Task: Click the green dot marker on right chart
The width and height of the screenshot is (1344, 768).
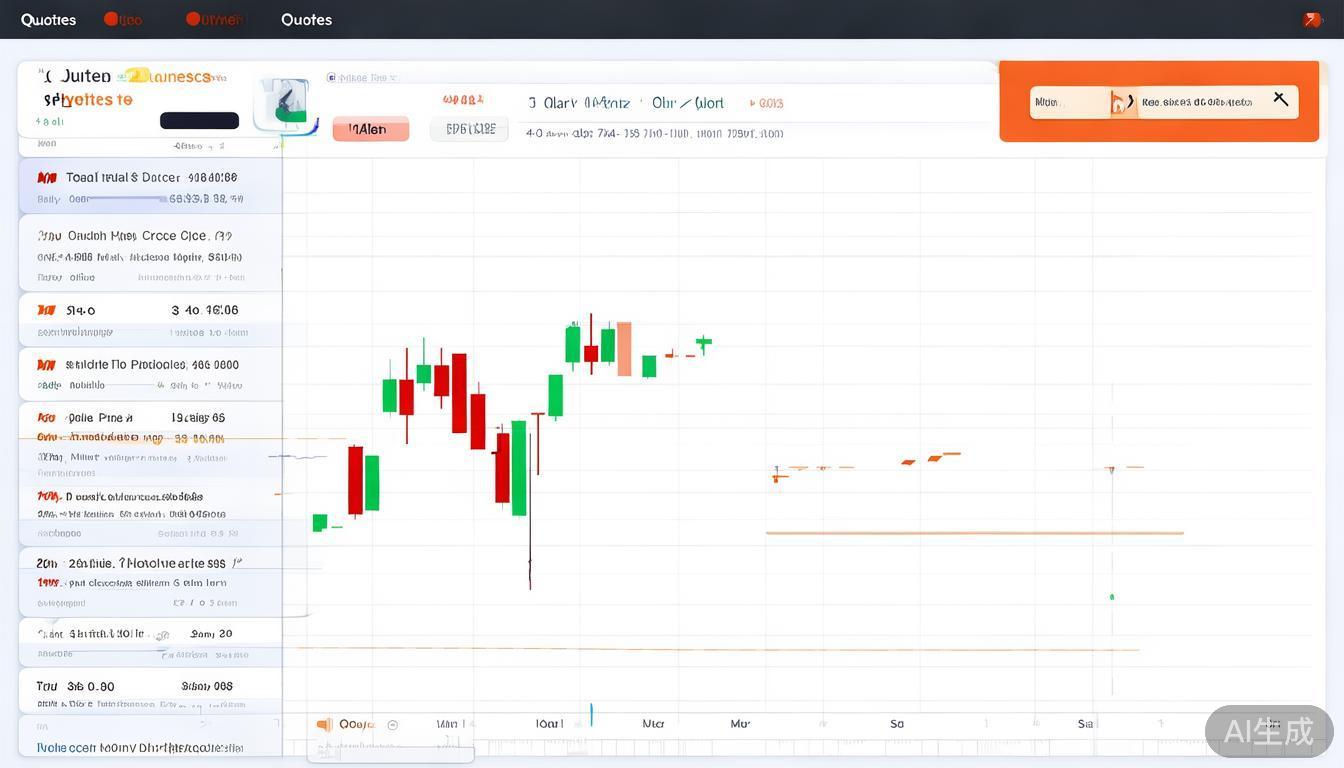Action: click(1112, 597)
